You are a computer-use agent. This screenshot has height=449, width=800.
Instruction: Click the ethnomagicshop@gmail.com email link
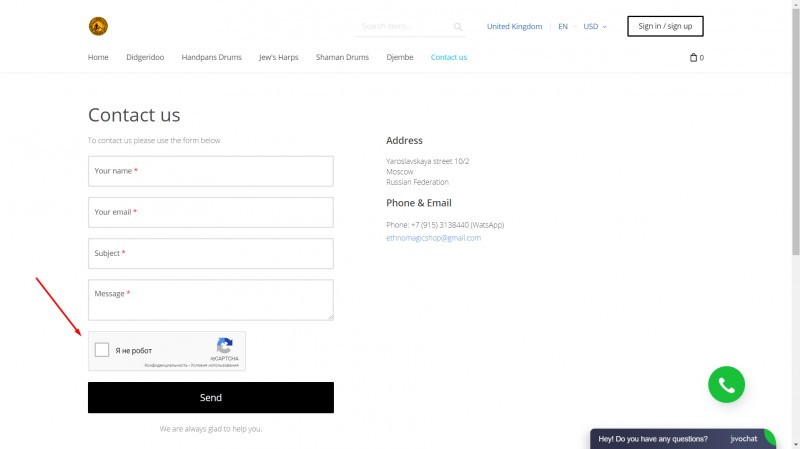tap(433, 238)
